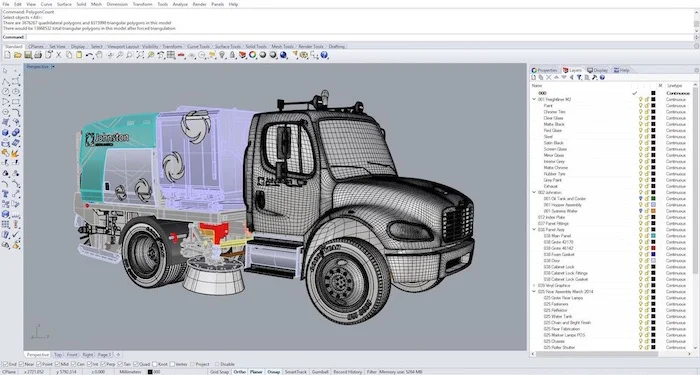Click the Open file folder icon
The image size is (700, 375).
pos(17,55)
